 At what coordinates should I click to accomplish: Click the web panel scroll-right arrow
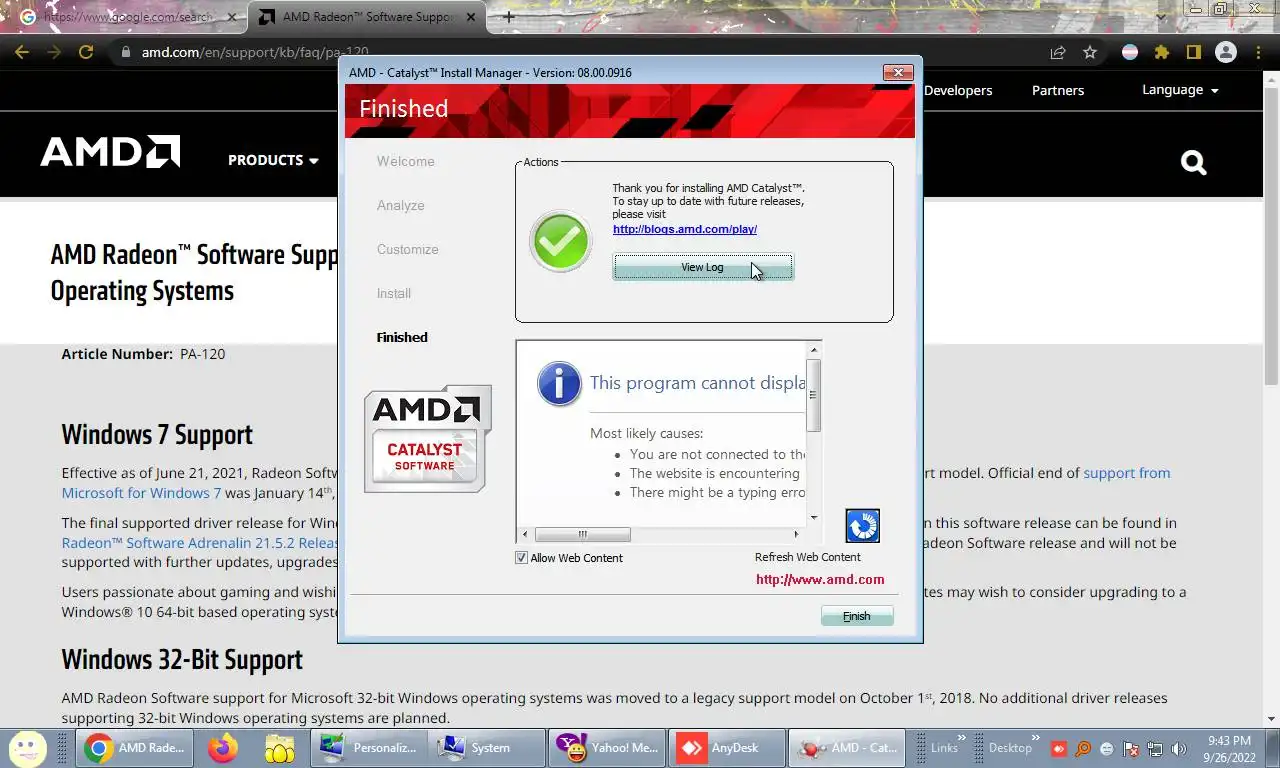(x=797, y=534)
